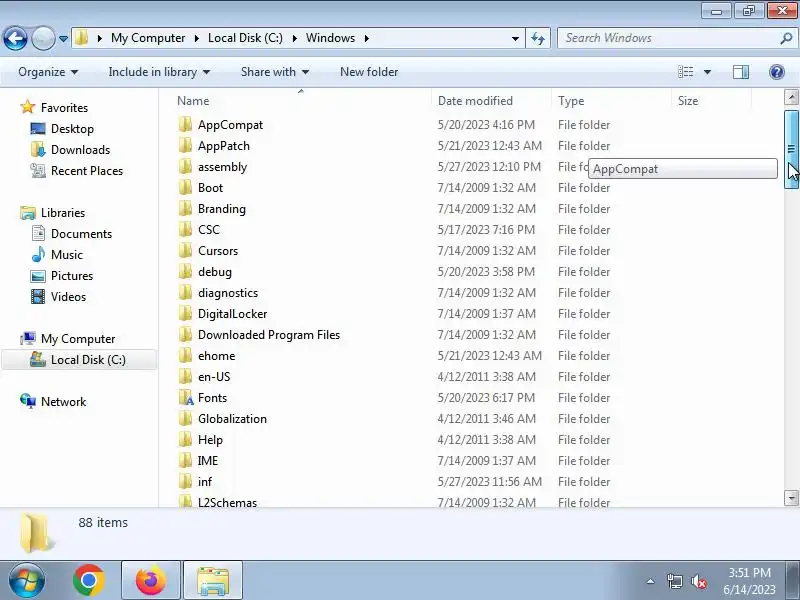Open the address bar history dropdown

point(515,39)
